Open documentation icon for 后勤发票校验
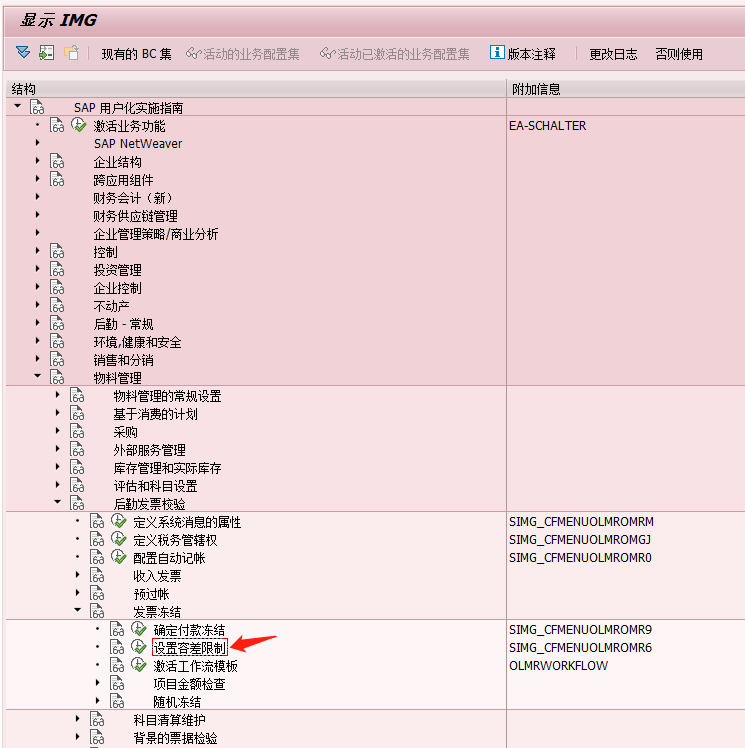 click(77, 503)
